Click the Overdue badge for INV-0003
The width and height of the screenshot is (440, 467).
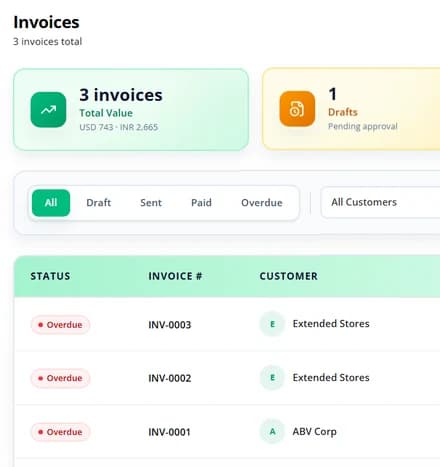tap(60, 325)
